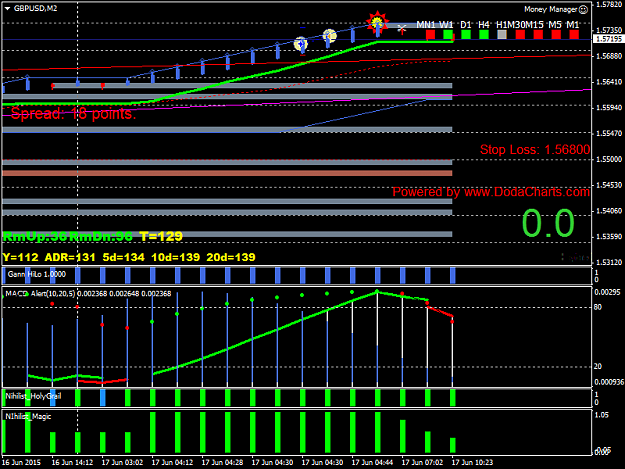625x469 pixels.
Task: Select the W1 timeframe label
Action: click(x=446, y=25)
